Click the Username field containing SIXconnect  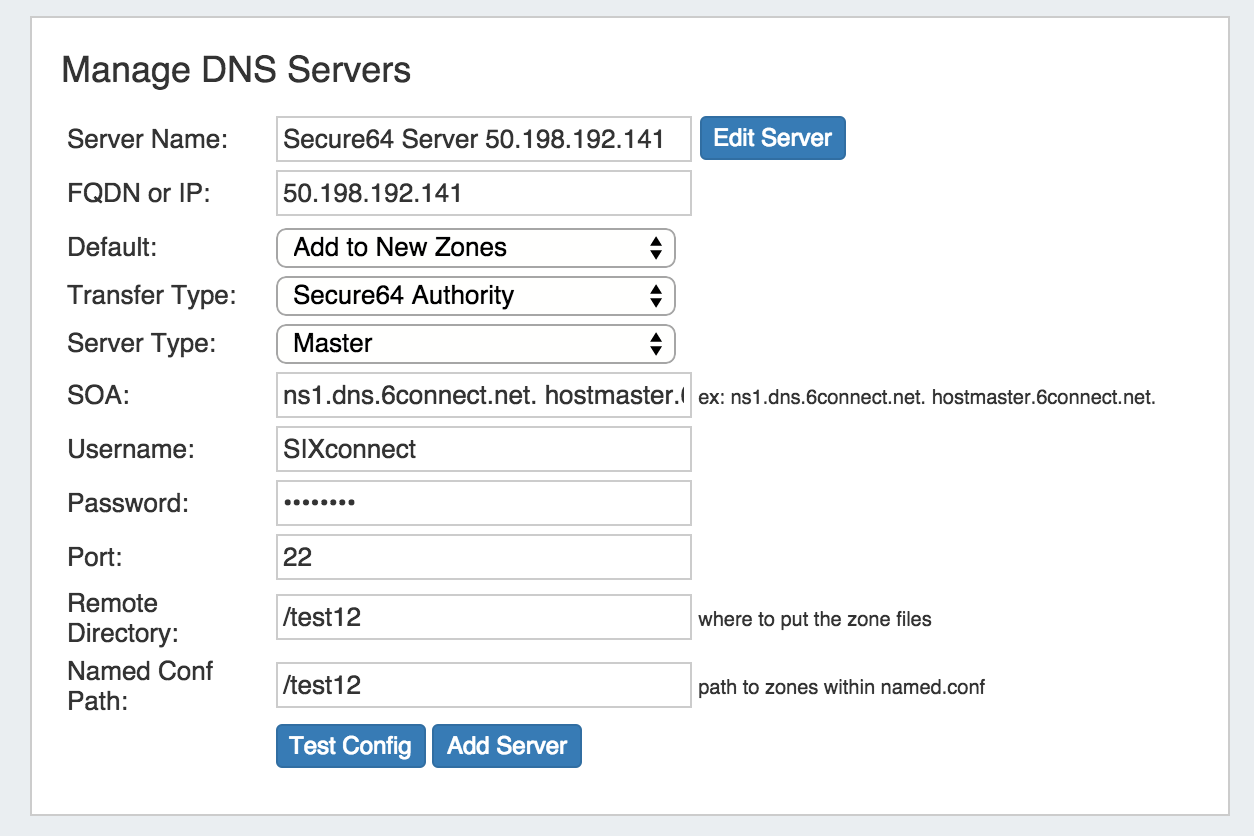click(483, 449)
